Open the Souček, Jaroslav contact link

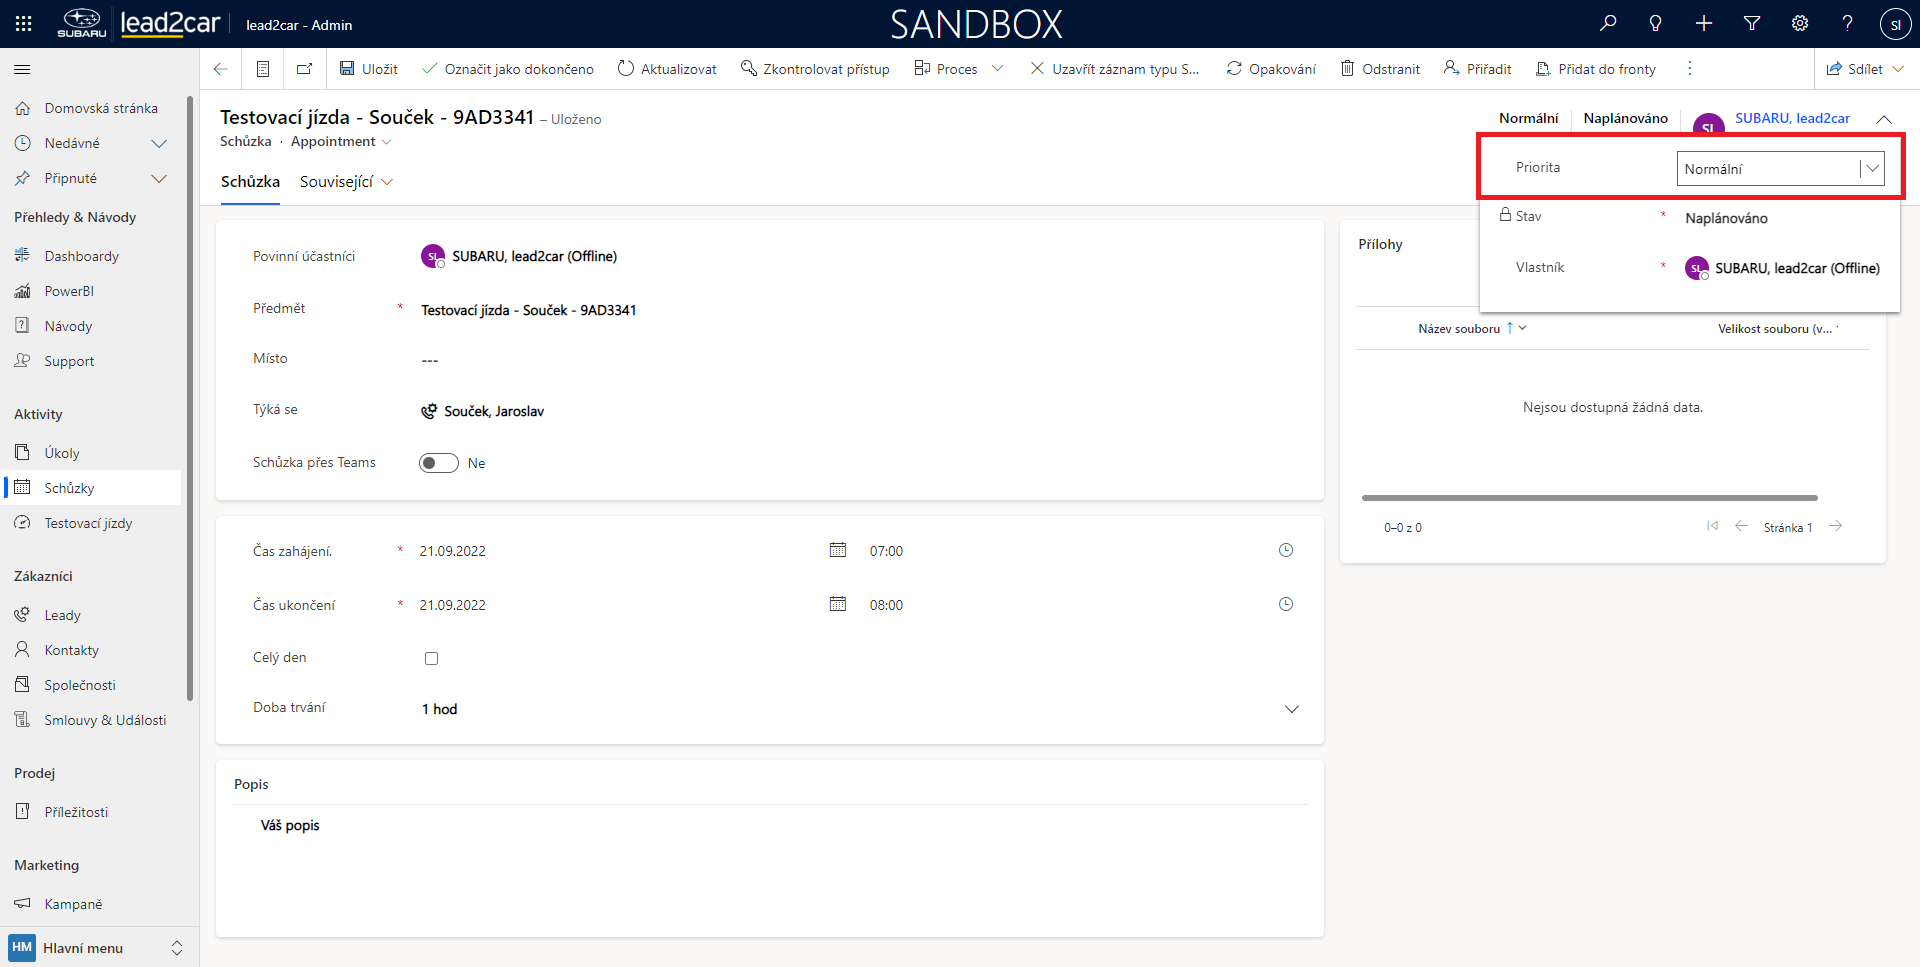point(494,411)
